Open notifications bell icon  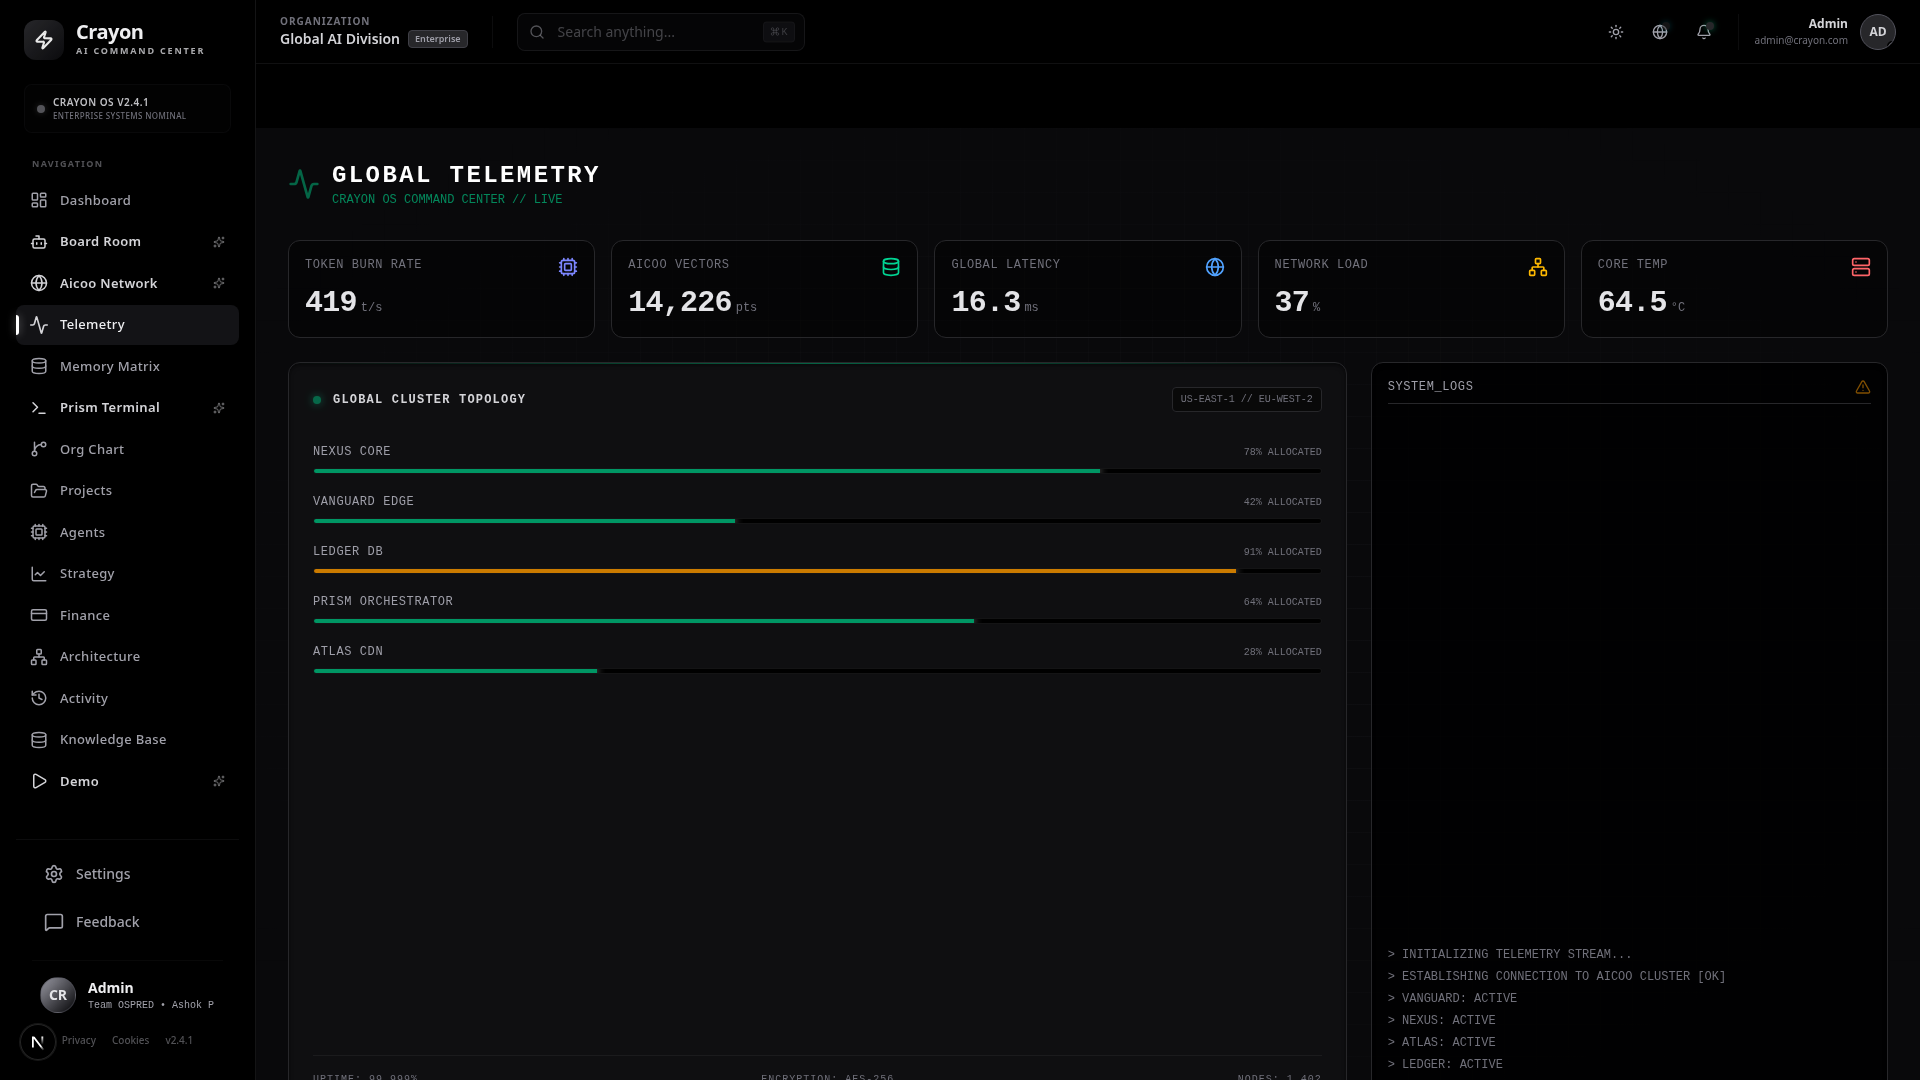tap(1703, 32)
